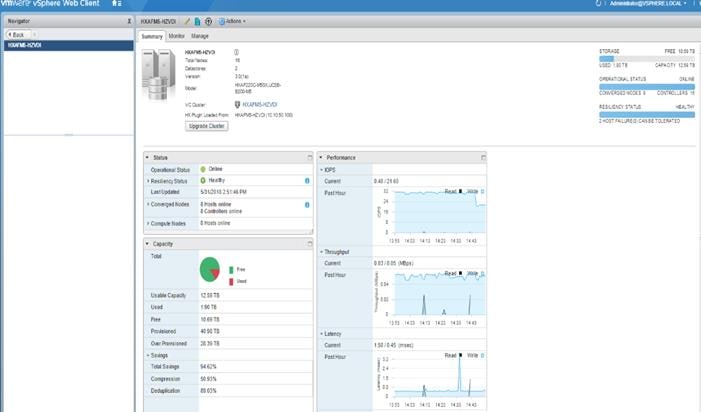Expand the Converged Nodes row
Viewport: 701px width, 412px height.
click(148, 204)
